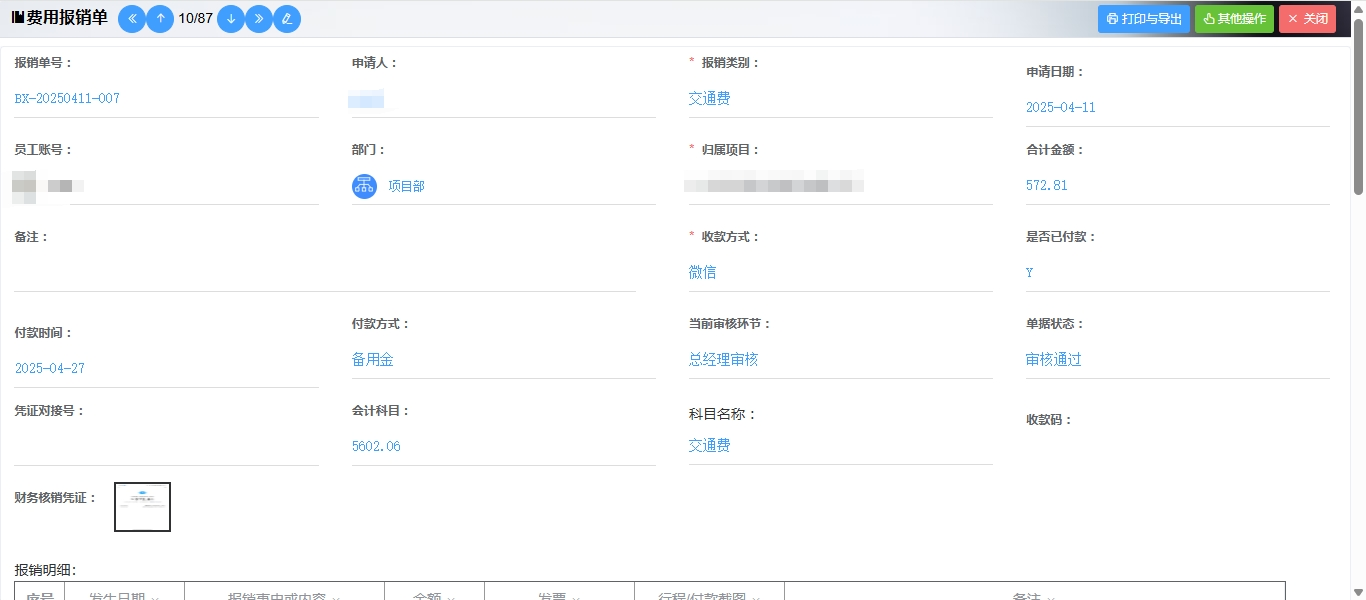Open the 财务核销凭证 image thumbnail
Image resolution: width=1366 pixels, height=600 pixels.
pyautogui.click(x=142, y=507)
